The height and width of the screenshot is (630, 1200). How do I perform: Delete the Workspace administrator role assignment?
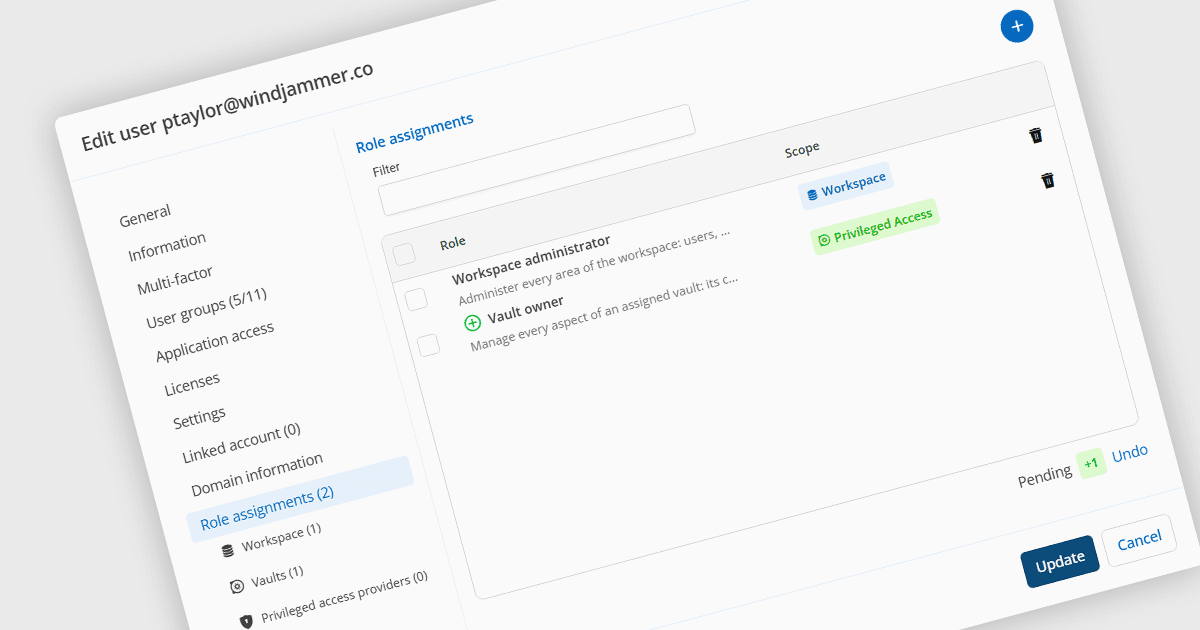pyautogui.click(x=1036, y=135)
